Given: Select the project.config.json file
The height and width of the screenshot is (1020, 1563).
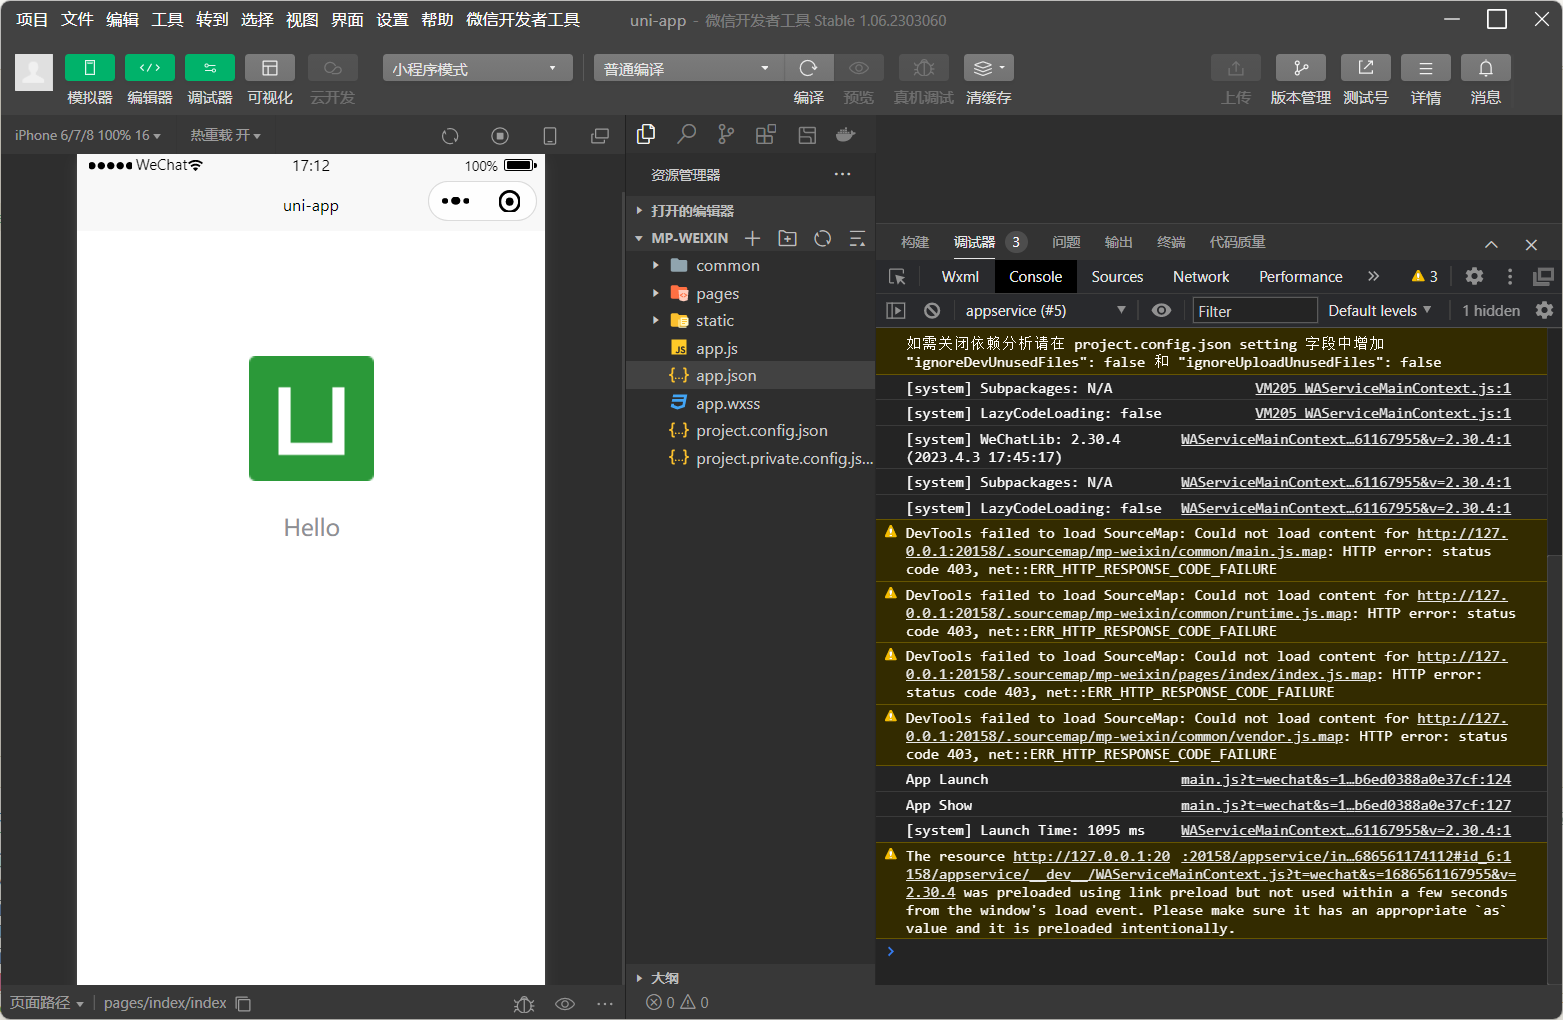Looking at the screenshot, I should pyautogui.click(x=761, y=431).
